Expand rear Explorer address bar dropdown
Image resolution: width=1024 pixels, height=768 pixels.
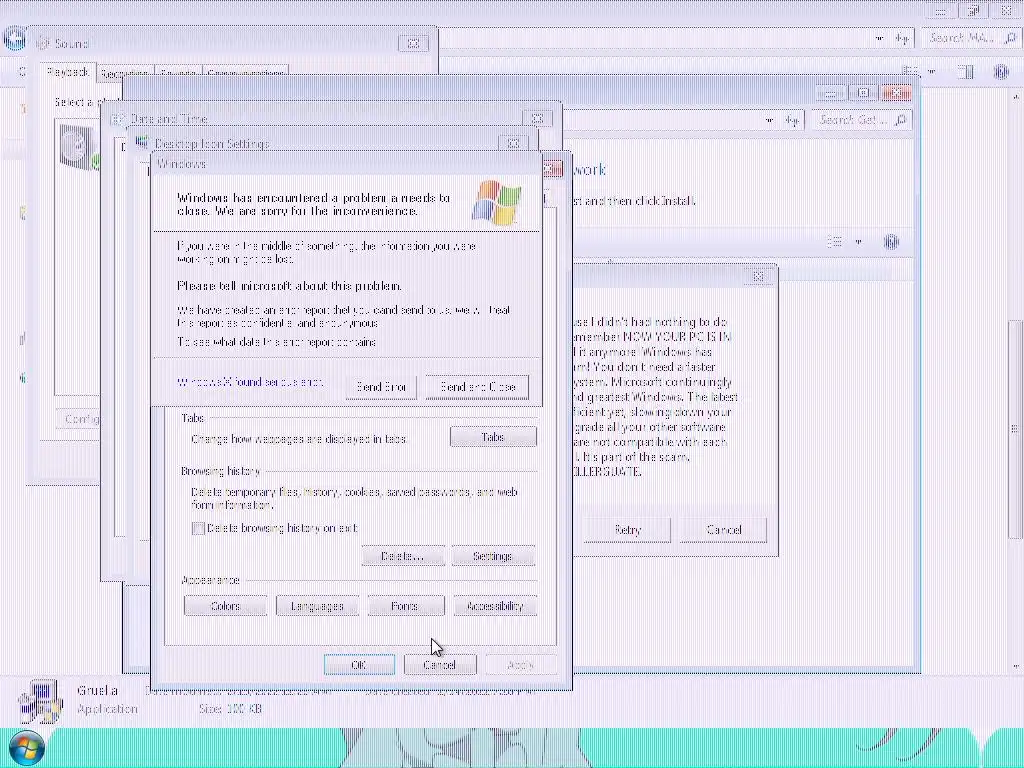click(x=879, y=39)
